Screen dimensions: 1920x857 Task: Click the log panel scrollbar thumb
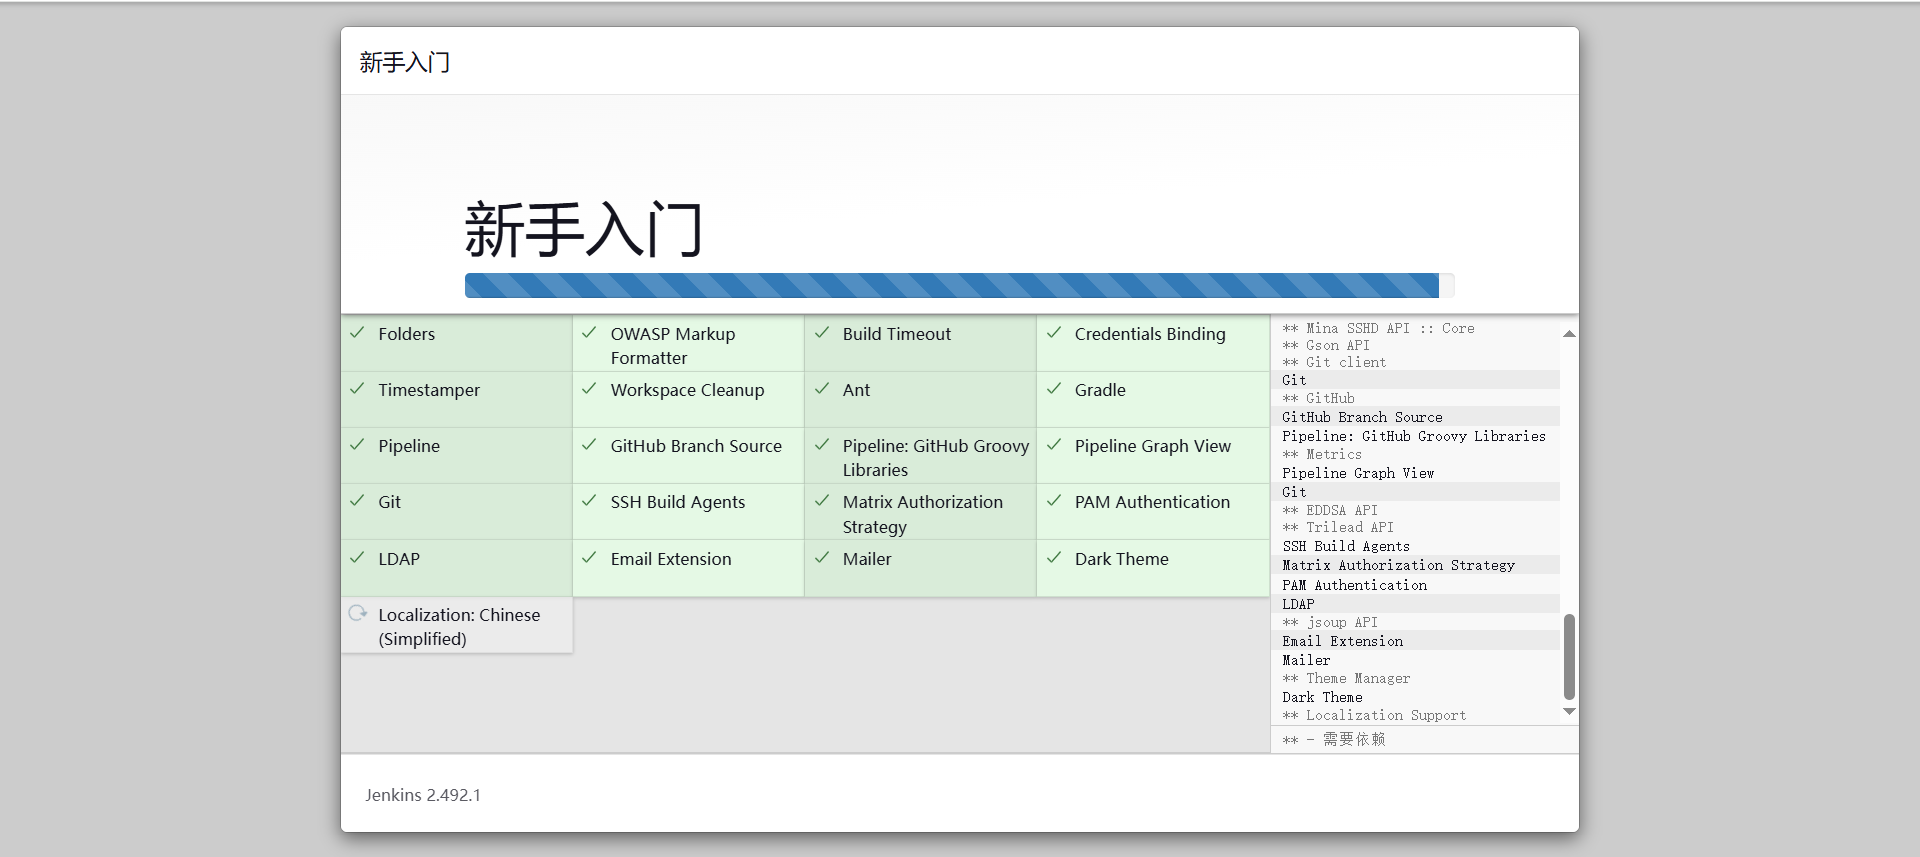pos(1569,657)
